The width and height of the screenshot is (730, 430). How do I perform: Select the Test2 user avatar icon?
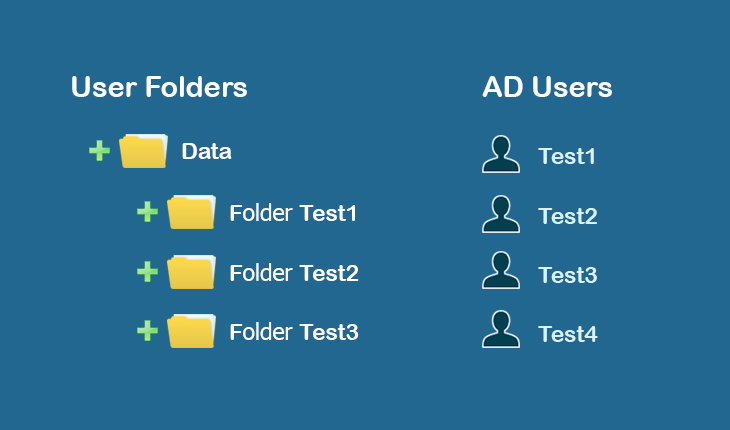(501, 213)
